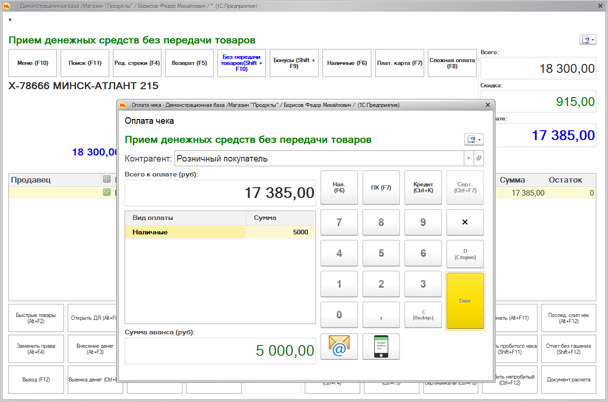This screenshot has width=608, height=402.
Task: Click Заменить права (Alt+F4) button
Action: [36, 349]
